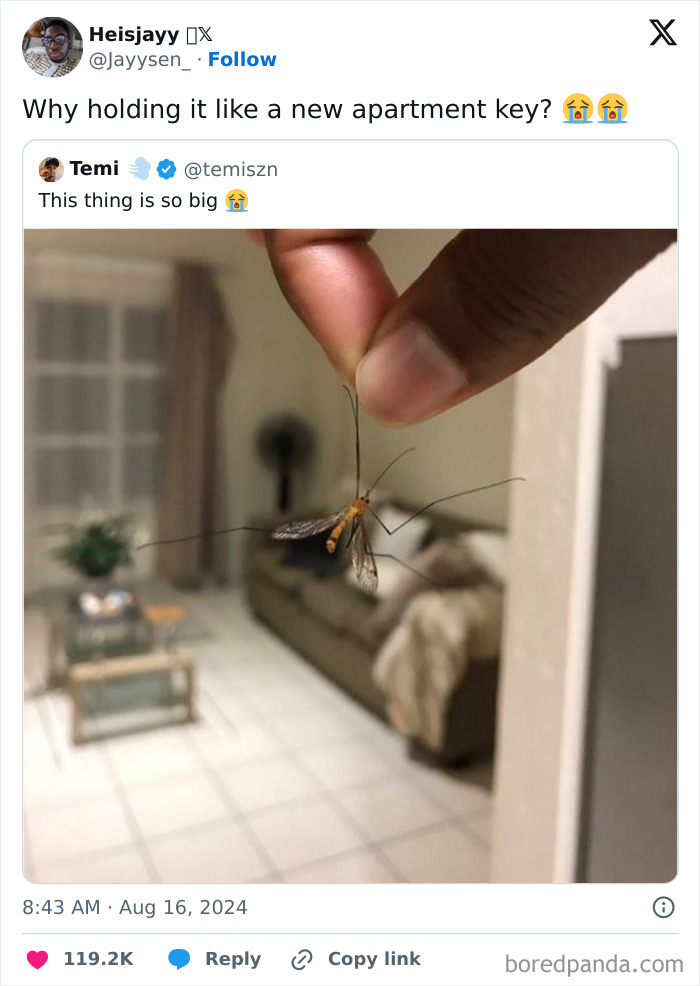This screenshot has width=700, height=986.
Task: Click the tweet text about apartment key
Action: tap(290, 109)
